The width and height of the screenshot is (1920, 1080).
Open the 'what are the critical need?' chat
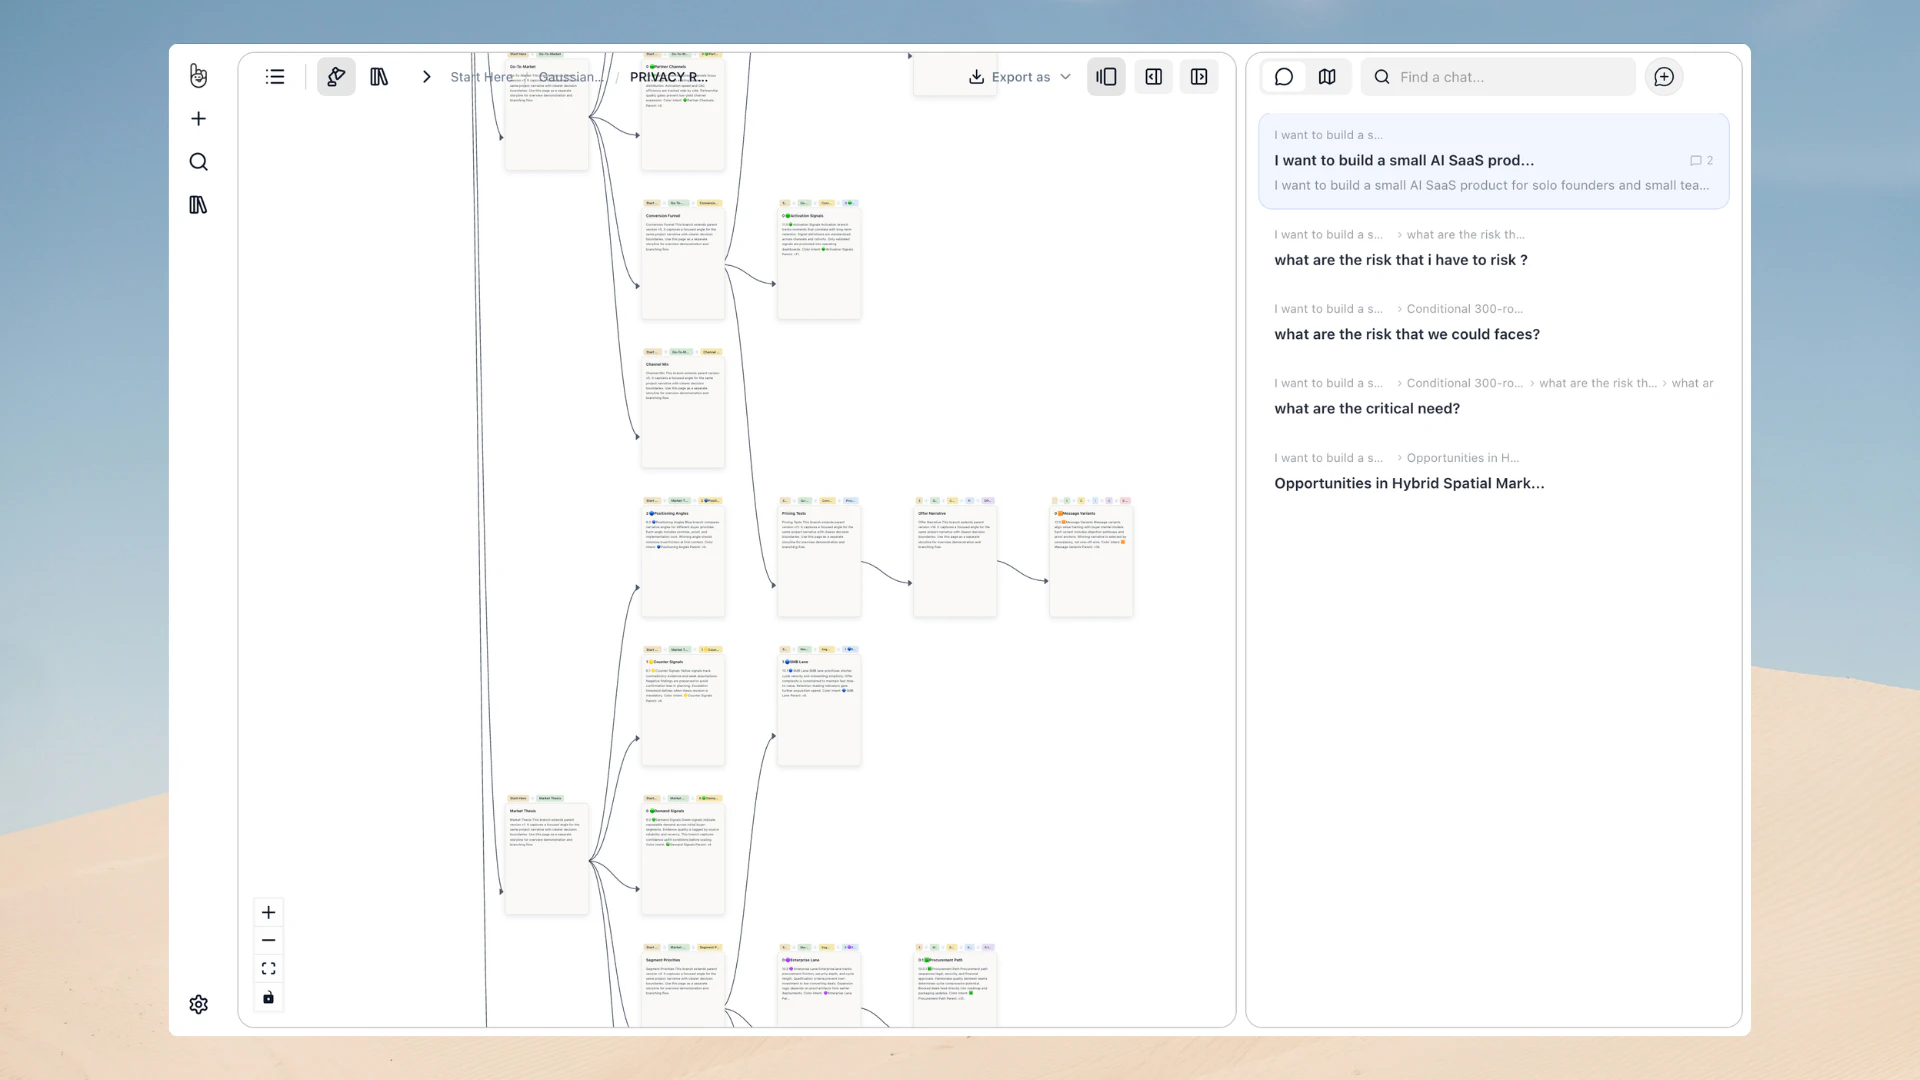(1367, 408)
